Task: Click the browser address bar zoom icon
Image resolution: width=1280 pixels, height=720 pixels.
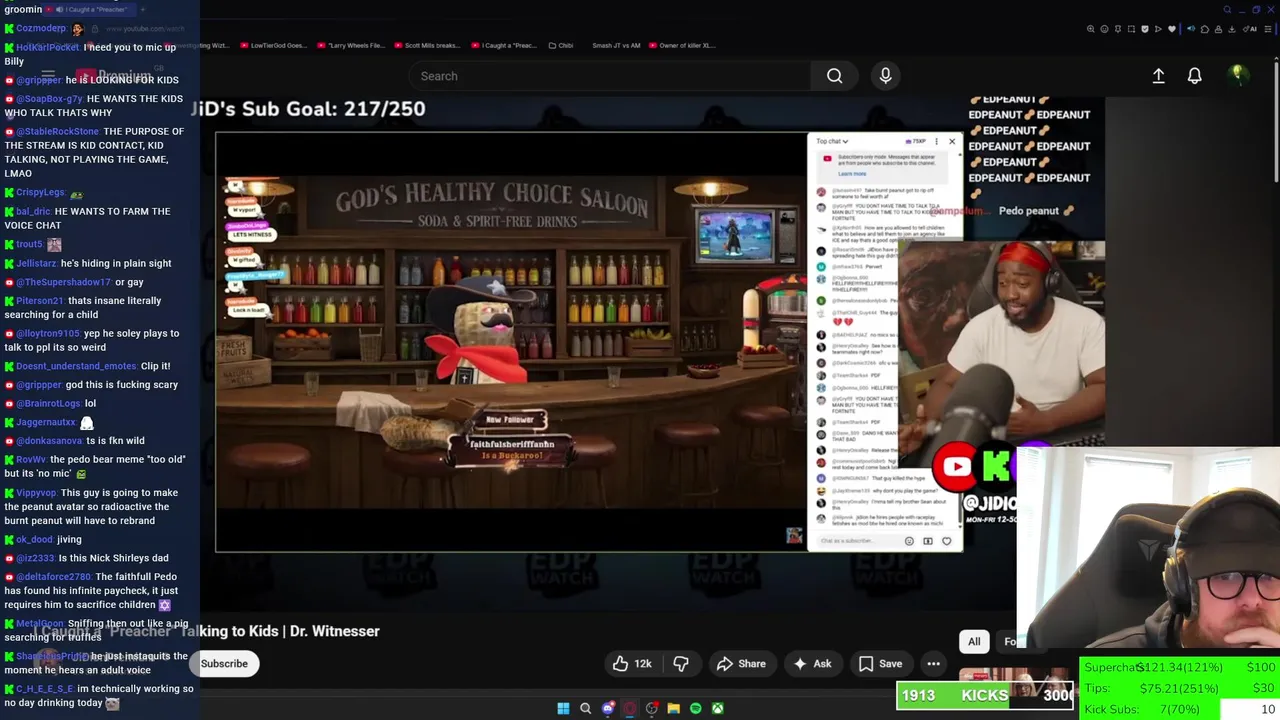Action: coord(1092,29)
